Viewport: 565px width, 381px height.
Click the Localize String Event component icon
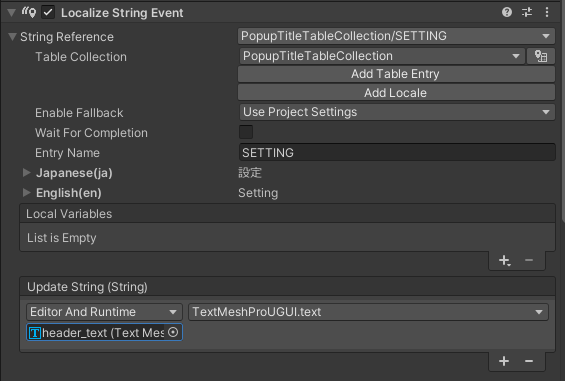pyautogui.click(x=29, y=13)
